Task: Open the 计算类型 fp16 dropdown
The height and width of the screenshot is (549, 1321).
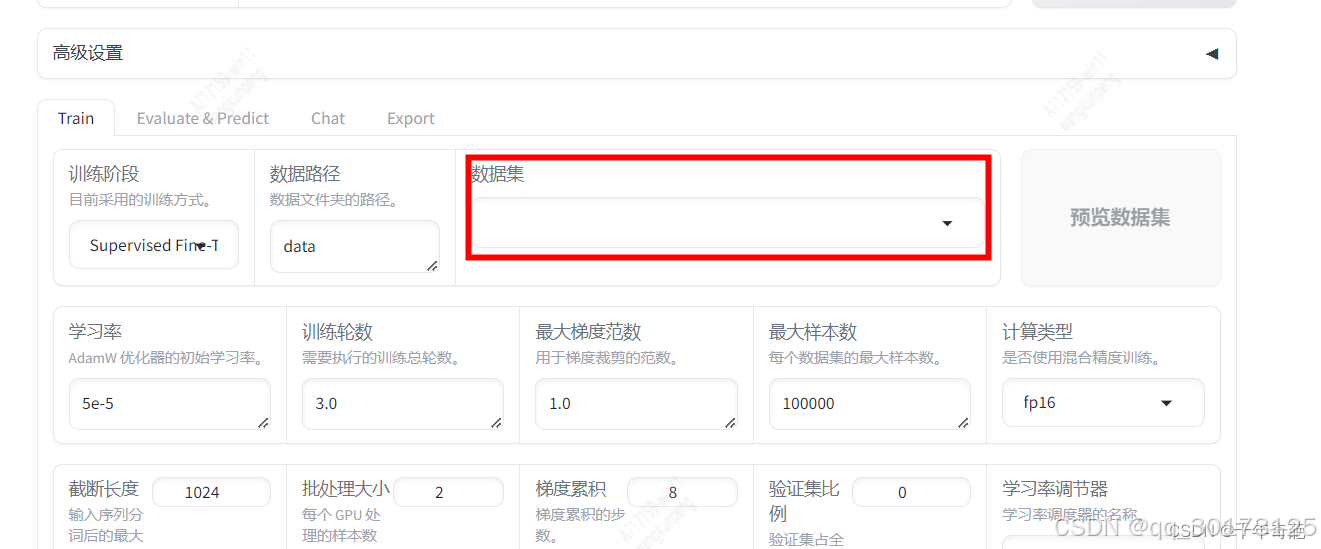Action: pos(1103,403)
